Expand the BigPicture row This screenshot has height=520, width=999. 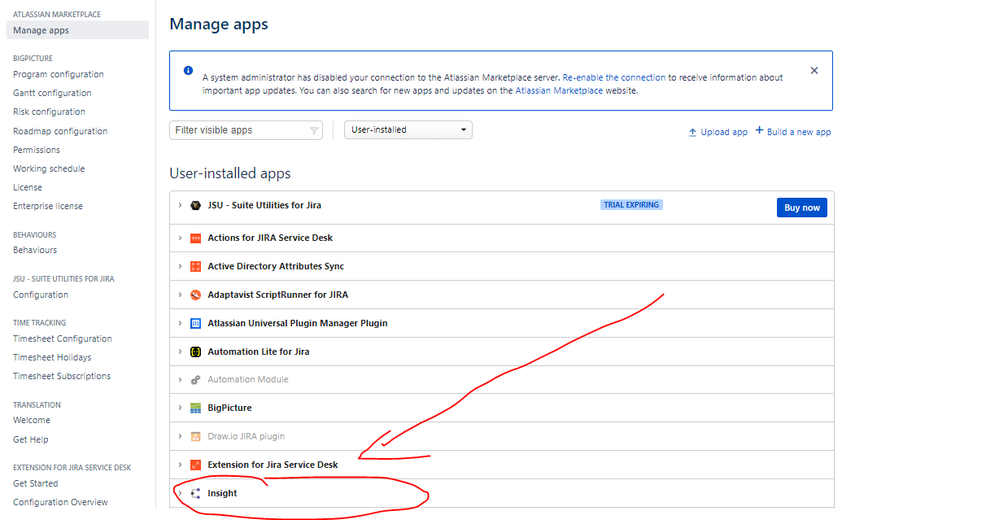[180, 408]
